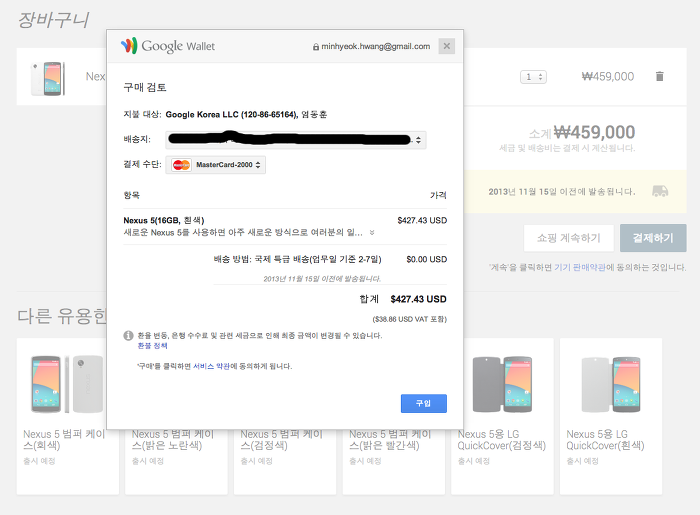Image resolution: width=700 pixels, height=515 pixels.
Task: Click the info icon beside the exchange rate notice
Action: coord(128,336)
